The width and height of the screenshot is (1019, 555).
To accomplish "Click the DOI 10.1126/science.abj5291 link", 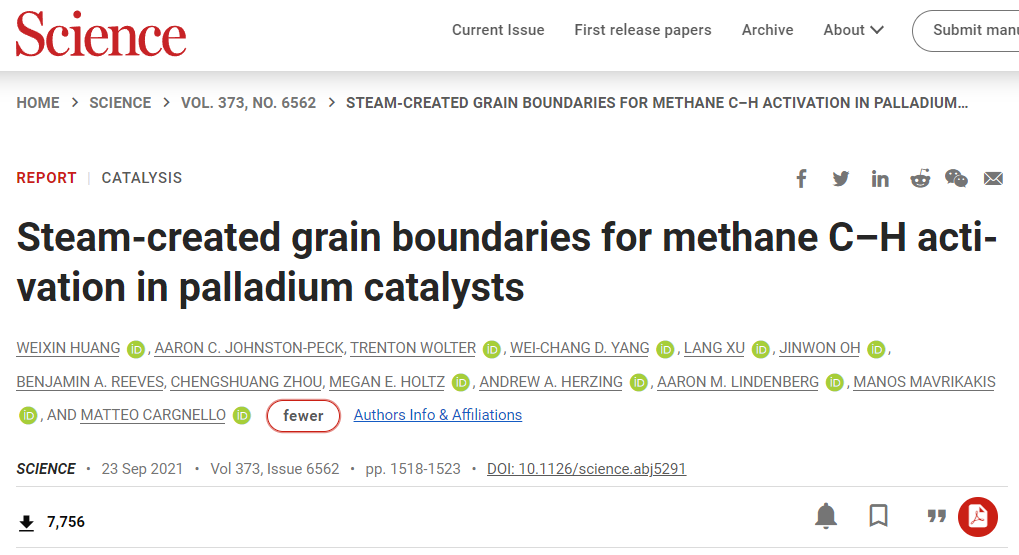I will (x=586, y=469).
